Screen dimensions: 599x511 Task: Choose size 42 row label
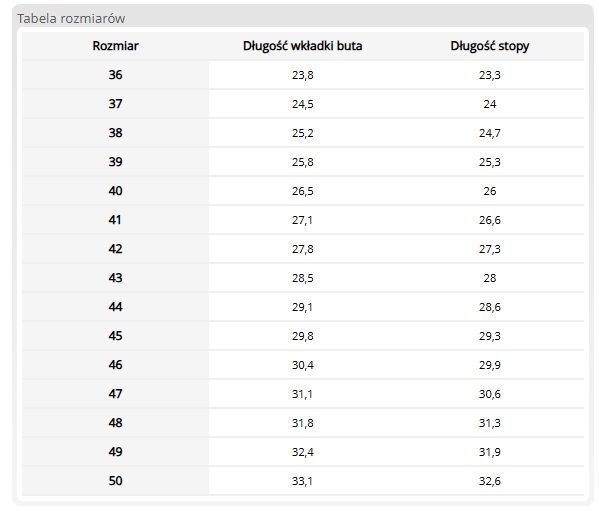pos(115,249)
